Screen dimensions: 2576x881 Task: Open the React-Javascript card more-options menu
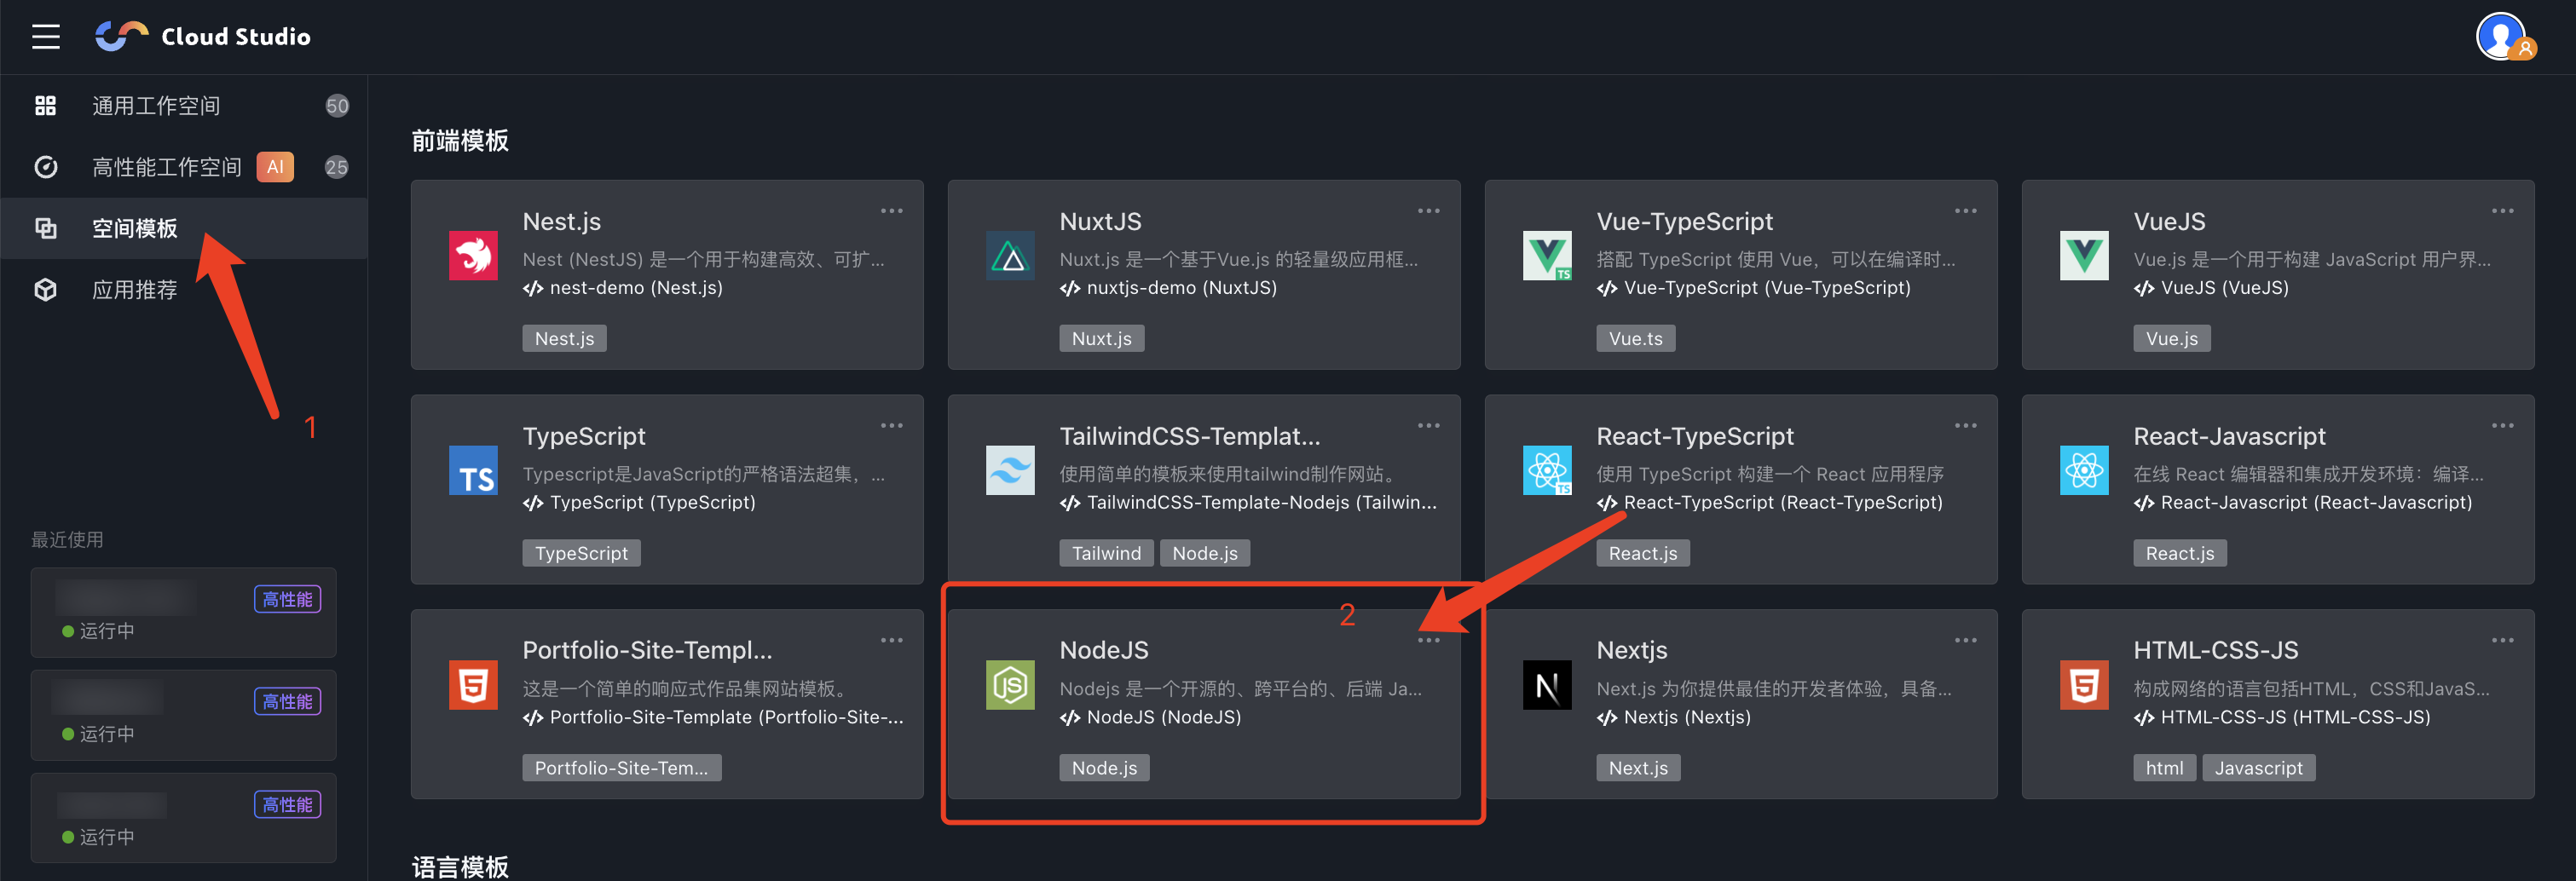2503,426
